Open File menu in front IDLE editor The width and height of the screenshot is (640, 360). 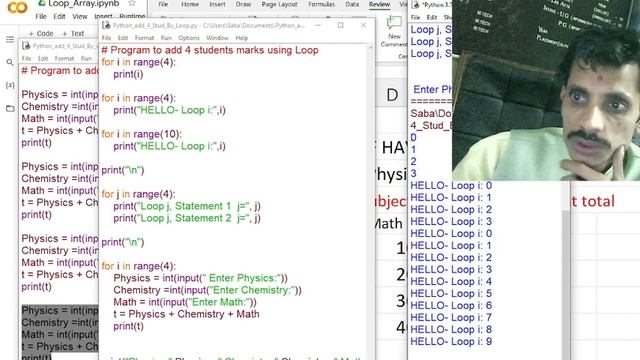(x=106, y=38)
